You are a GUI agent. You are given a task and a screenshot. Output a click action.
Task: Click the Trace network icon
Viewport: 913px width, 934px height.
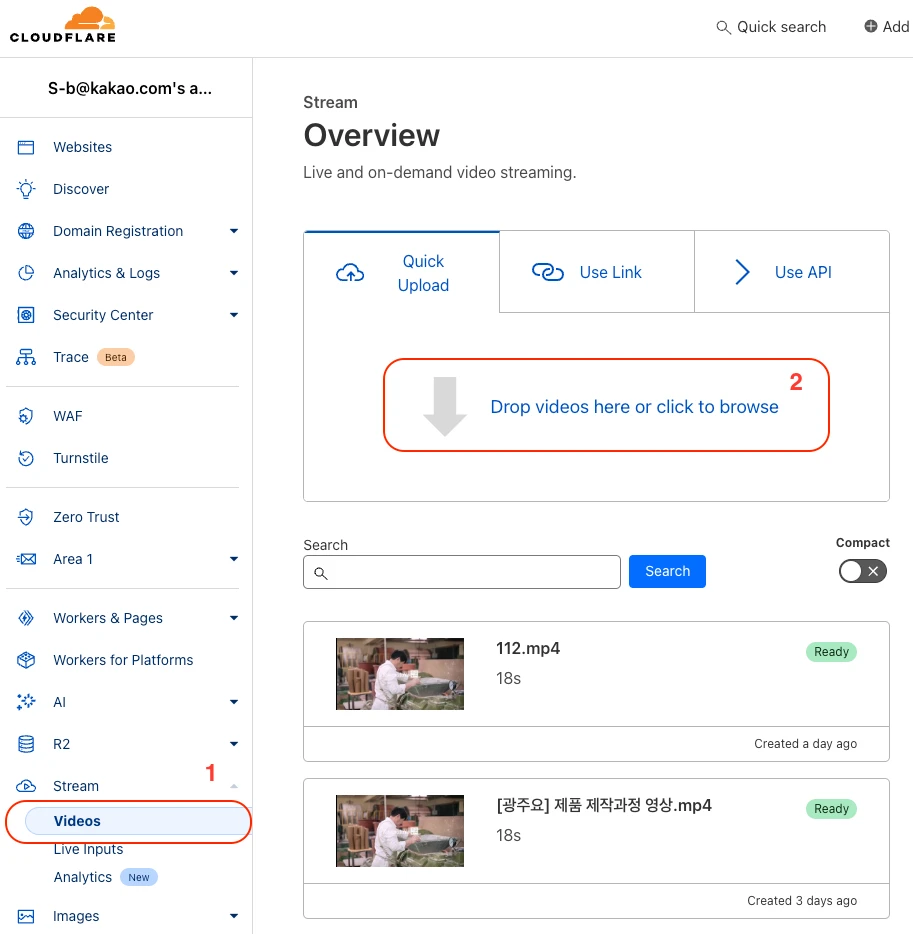pos(26,357)
